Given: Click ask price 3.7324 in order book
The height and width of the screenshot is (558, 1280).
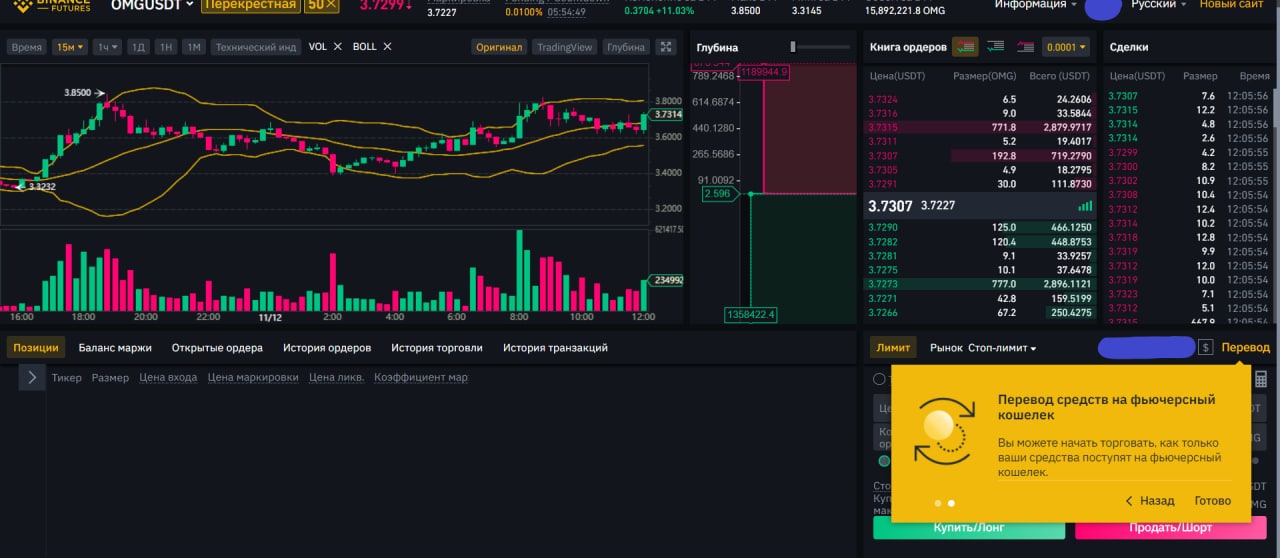Looking at the screenshot, I should pyautogui.click(x=883, y=100).
